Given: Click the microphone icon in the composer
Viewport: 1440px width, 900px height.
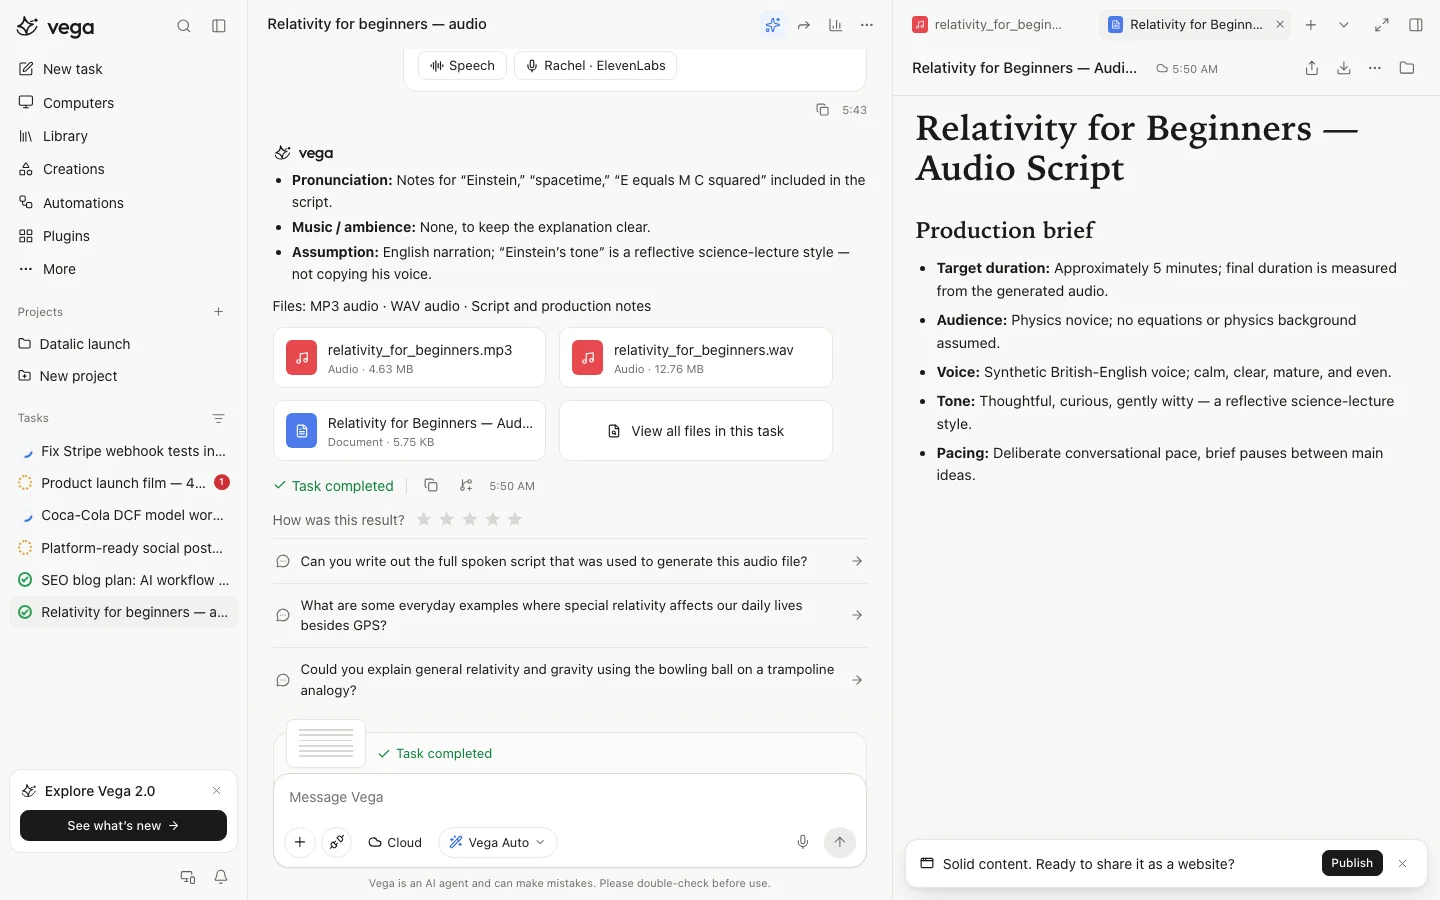Looking at the screenshot, I should click(802, 842).
